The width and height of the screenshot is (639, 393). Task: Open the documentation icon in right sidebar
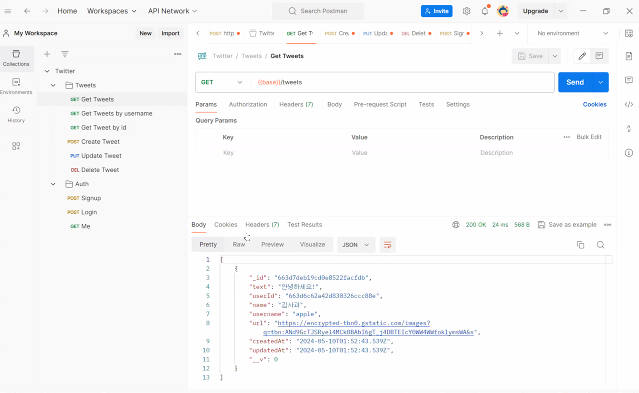[629, 56]
